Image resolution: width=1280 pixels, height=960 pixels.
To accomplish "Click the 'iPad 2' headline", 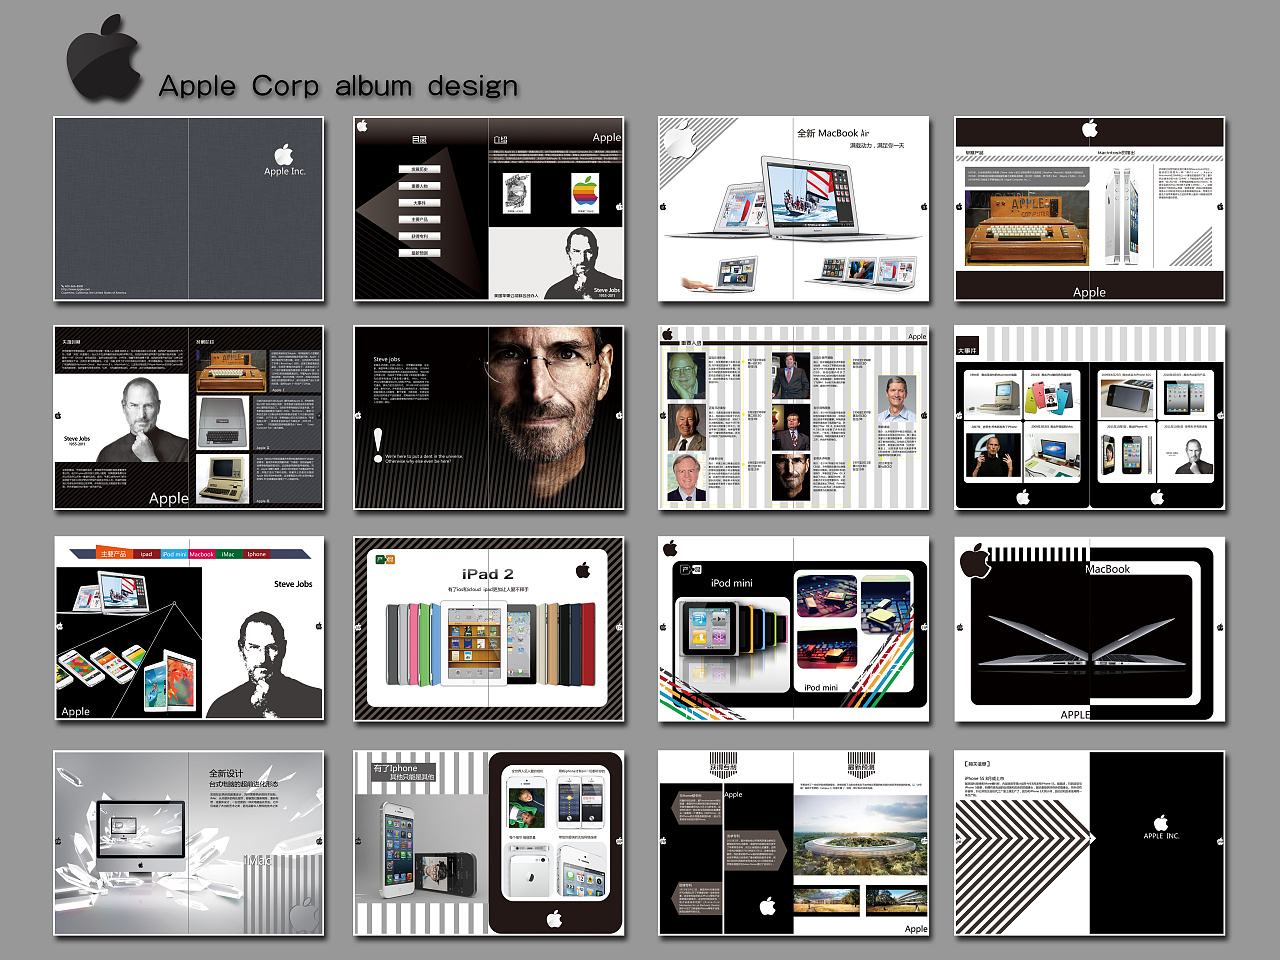I will (488, 574).
